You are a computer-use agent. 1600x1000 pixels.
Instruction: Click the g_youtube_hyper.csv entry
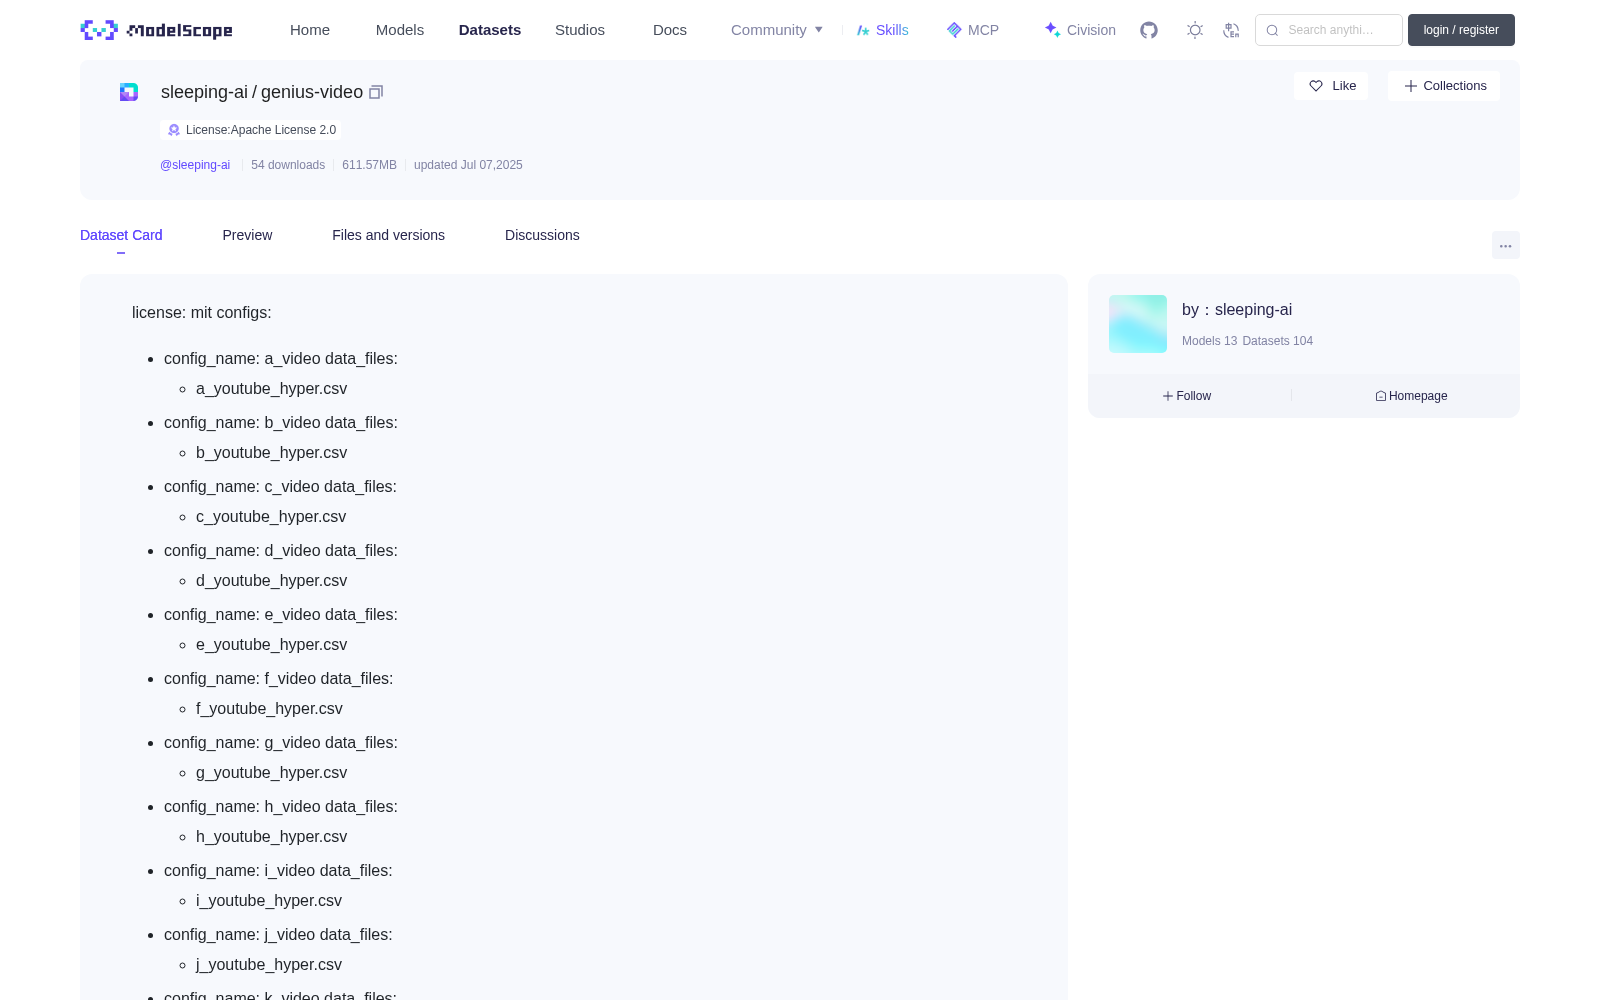(271, 773)
